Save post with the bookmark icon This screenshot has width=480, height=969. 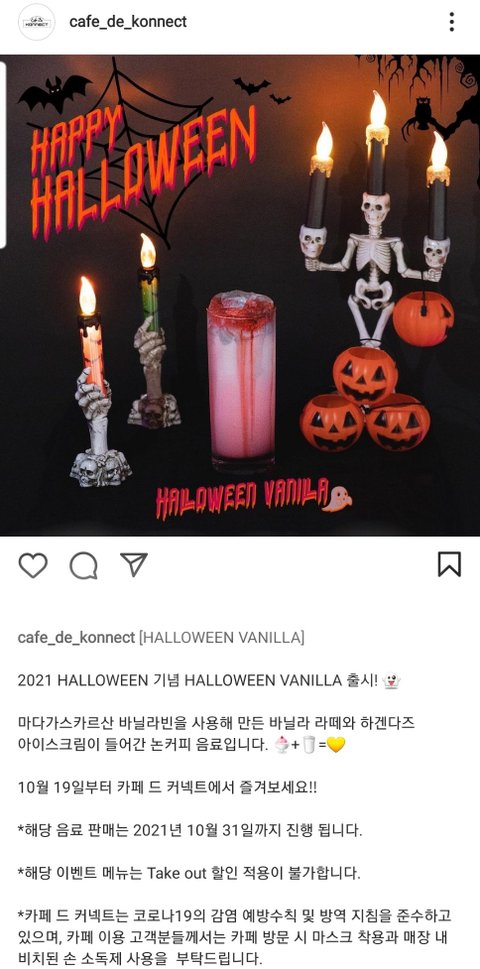[x=449, y=564]
